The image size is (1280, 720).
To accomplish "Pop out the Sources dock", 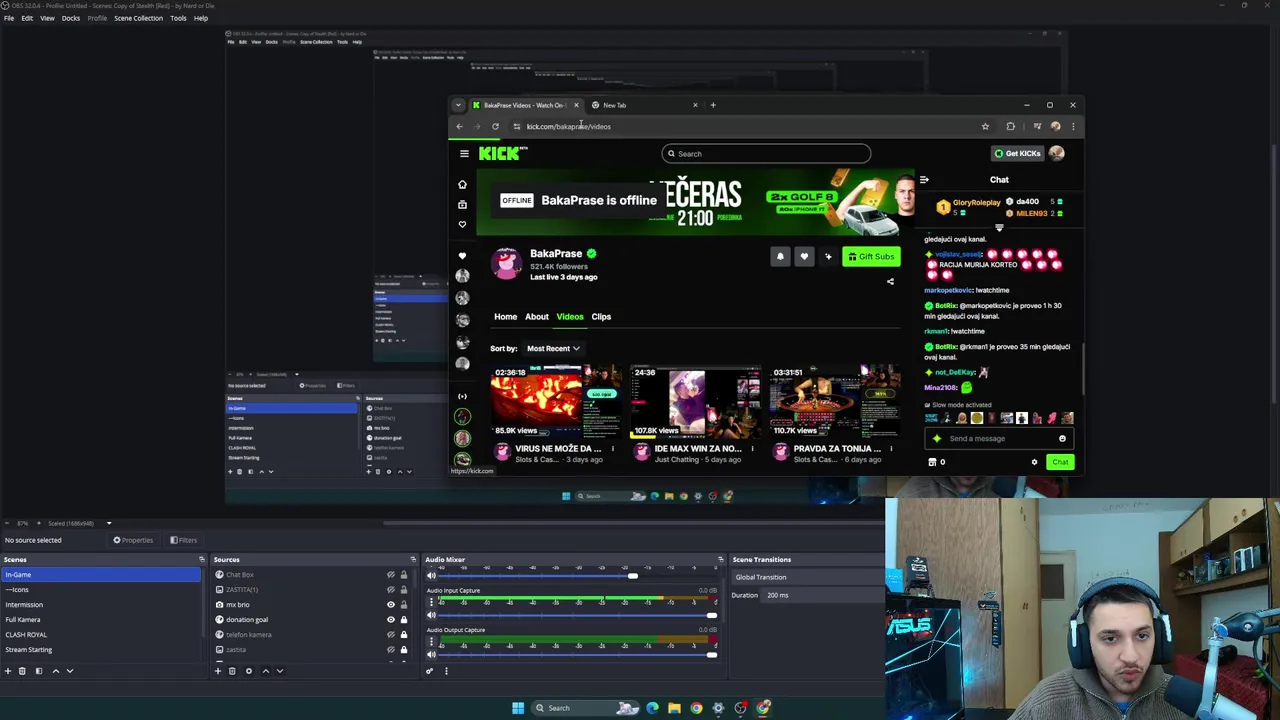I will click(x=413, y=560).
